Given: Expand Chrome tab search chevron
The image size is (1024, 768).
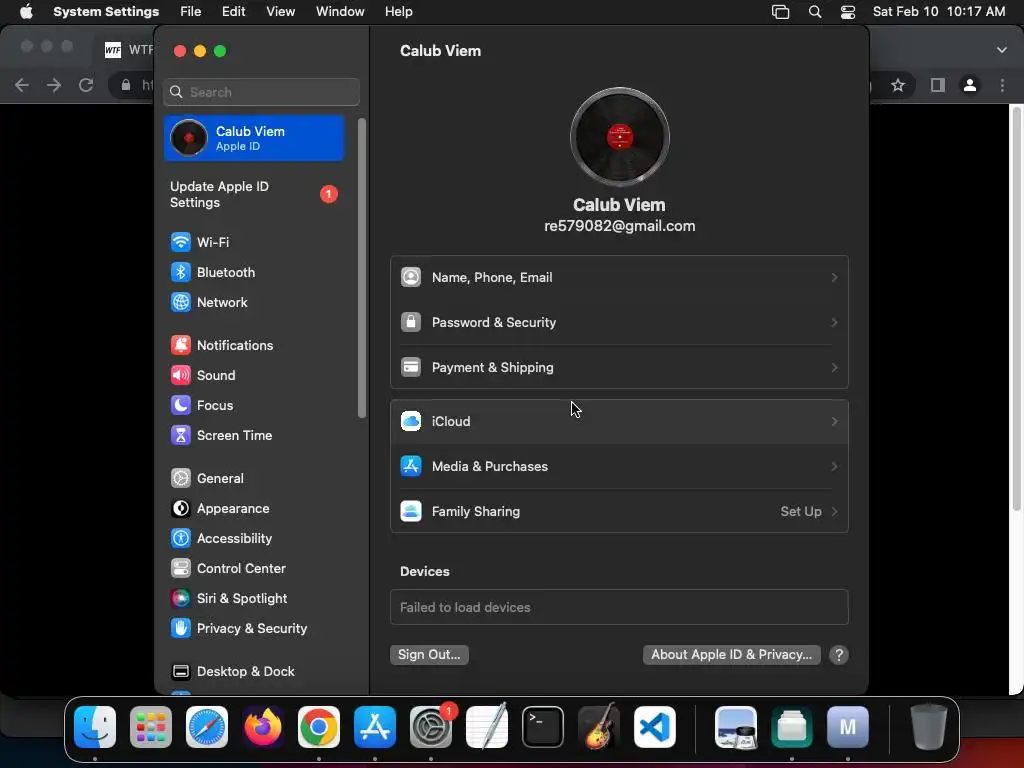Looking at the screenshot, I should tap(1002, 50).
